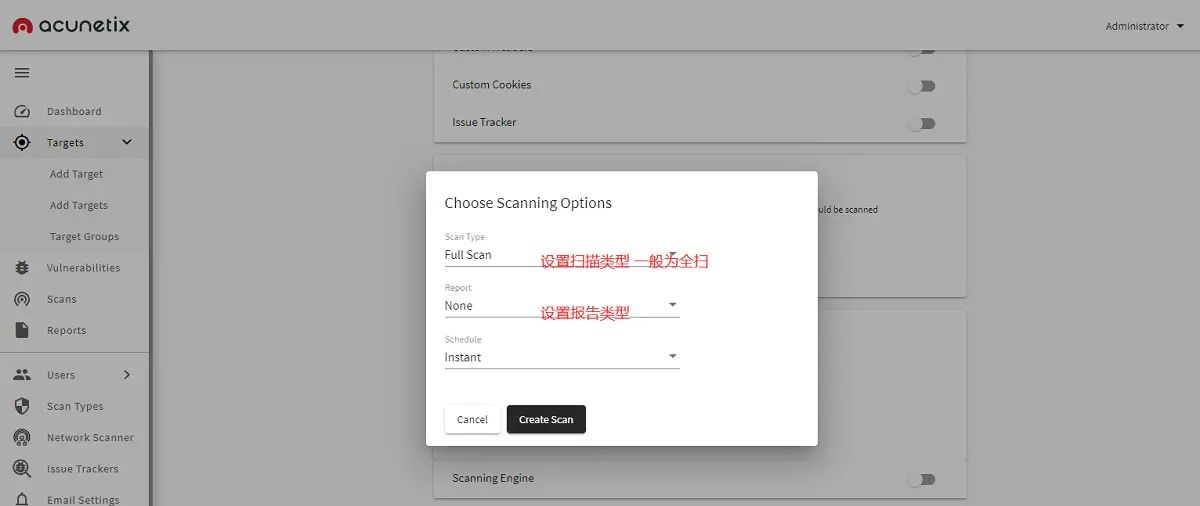The width and height of the screenshot is (1200, 506).
Task: Click the Scan Types shield icon
Action: pos(22,406)
